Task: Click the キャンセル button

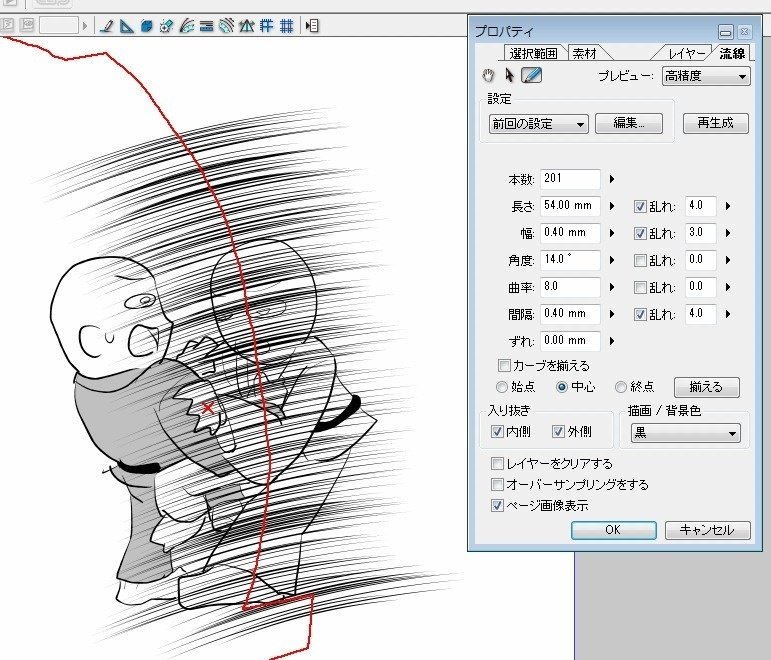Action: coord(707,530)
